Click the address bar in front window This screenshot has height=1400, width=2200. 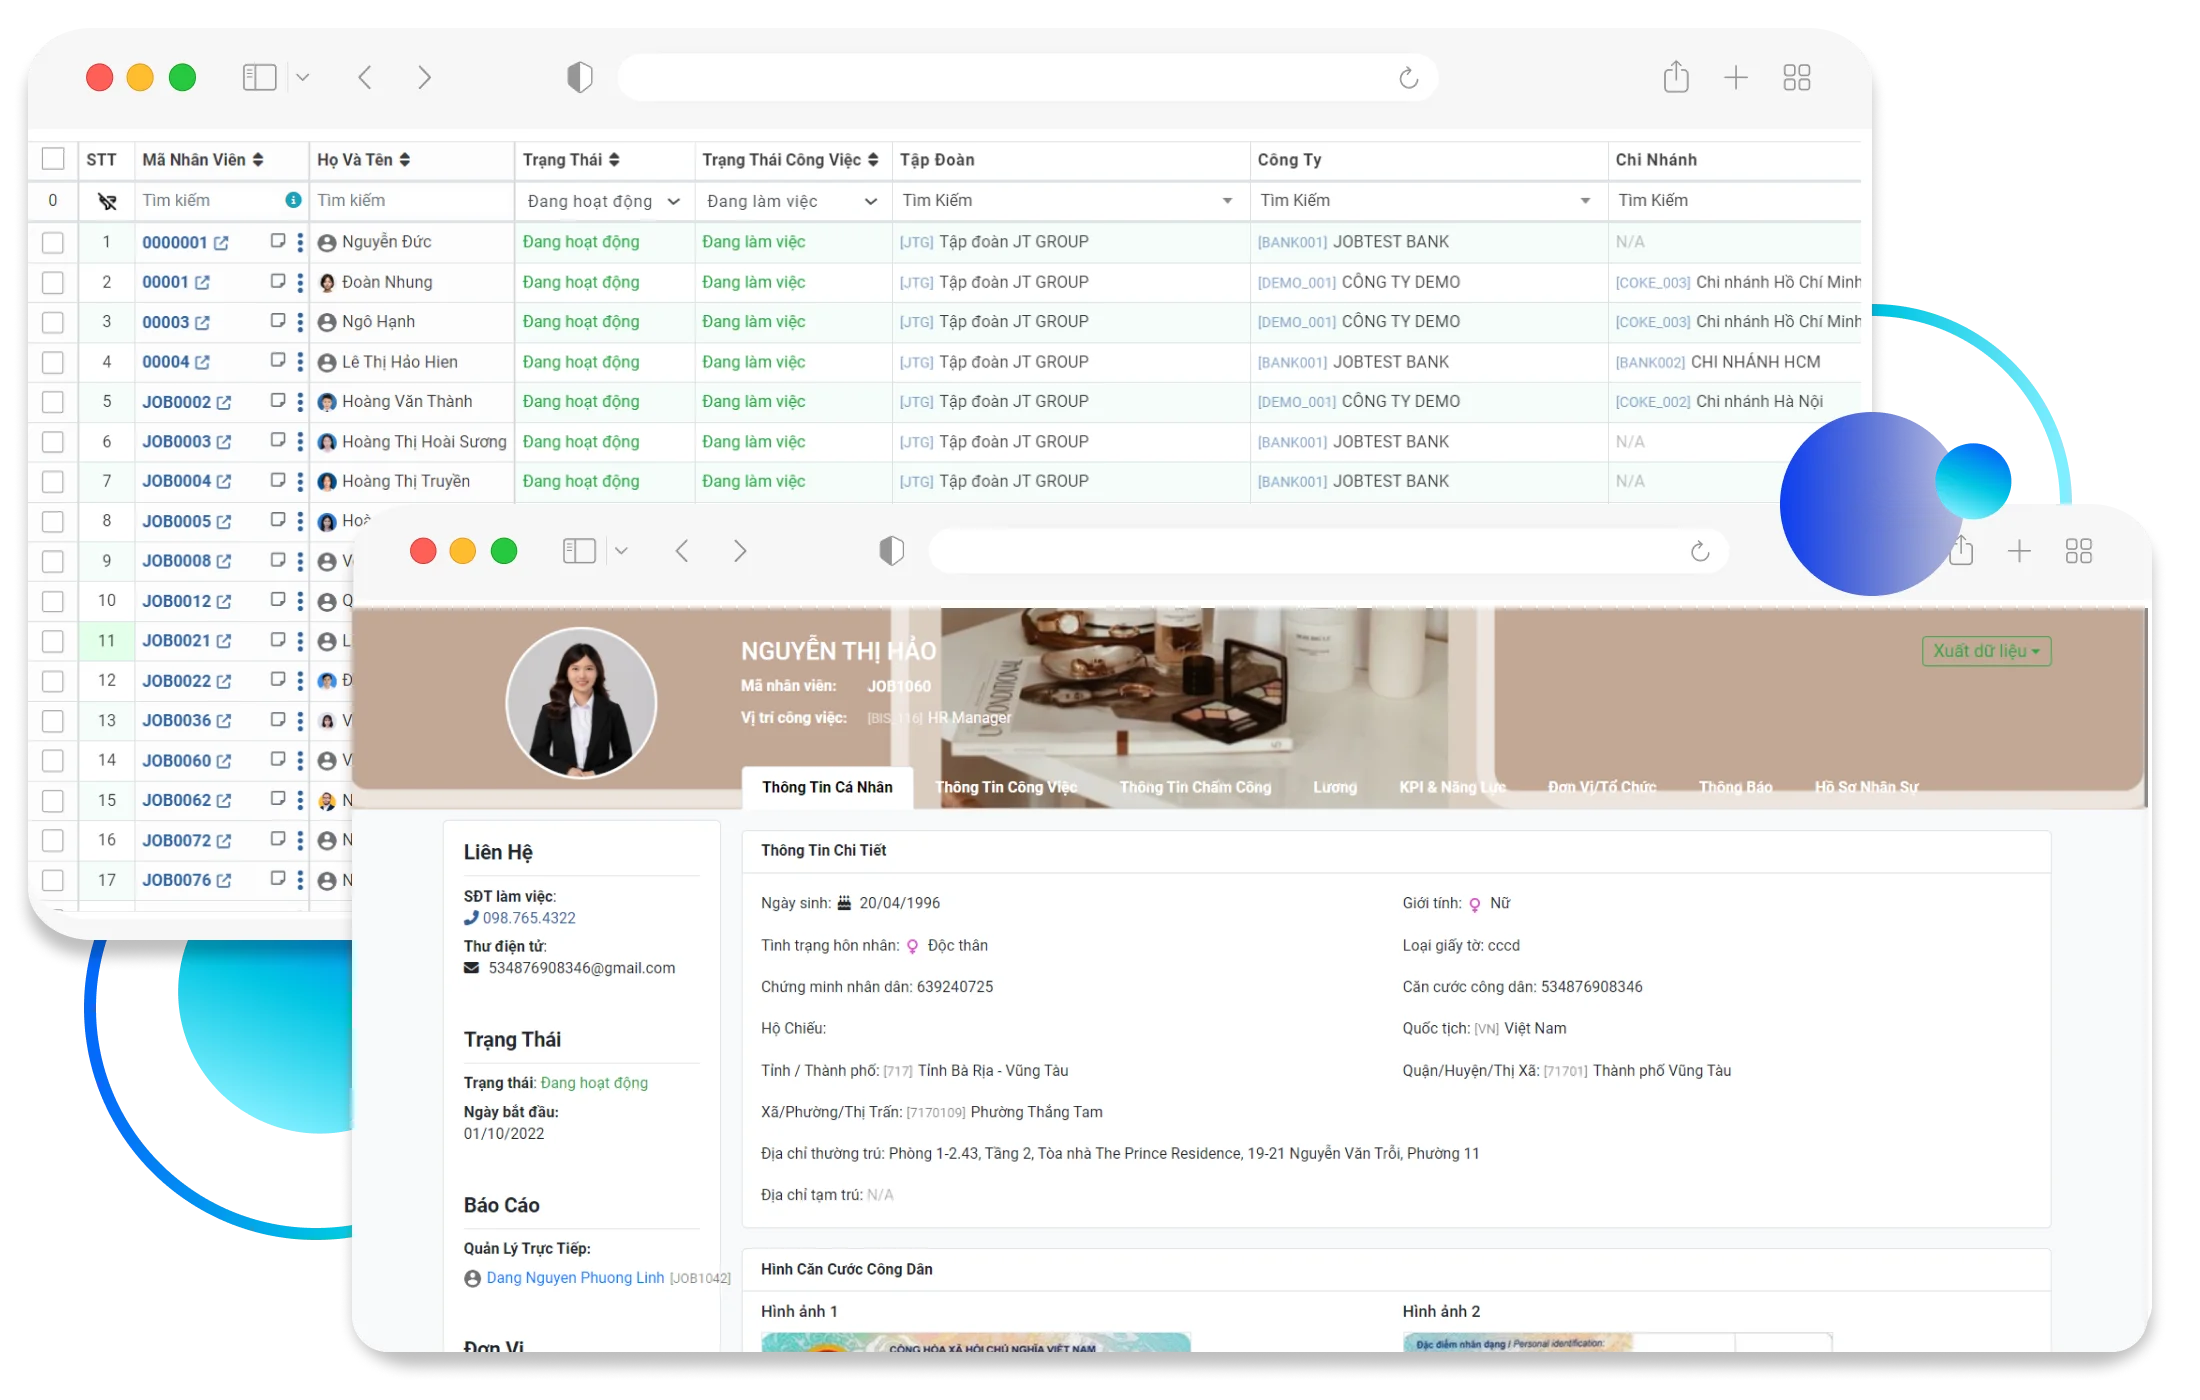pyautogui.click(x=1327, y=551)
